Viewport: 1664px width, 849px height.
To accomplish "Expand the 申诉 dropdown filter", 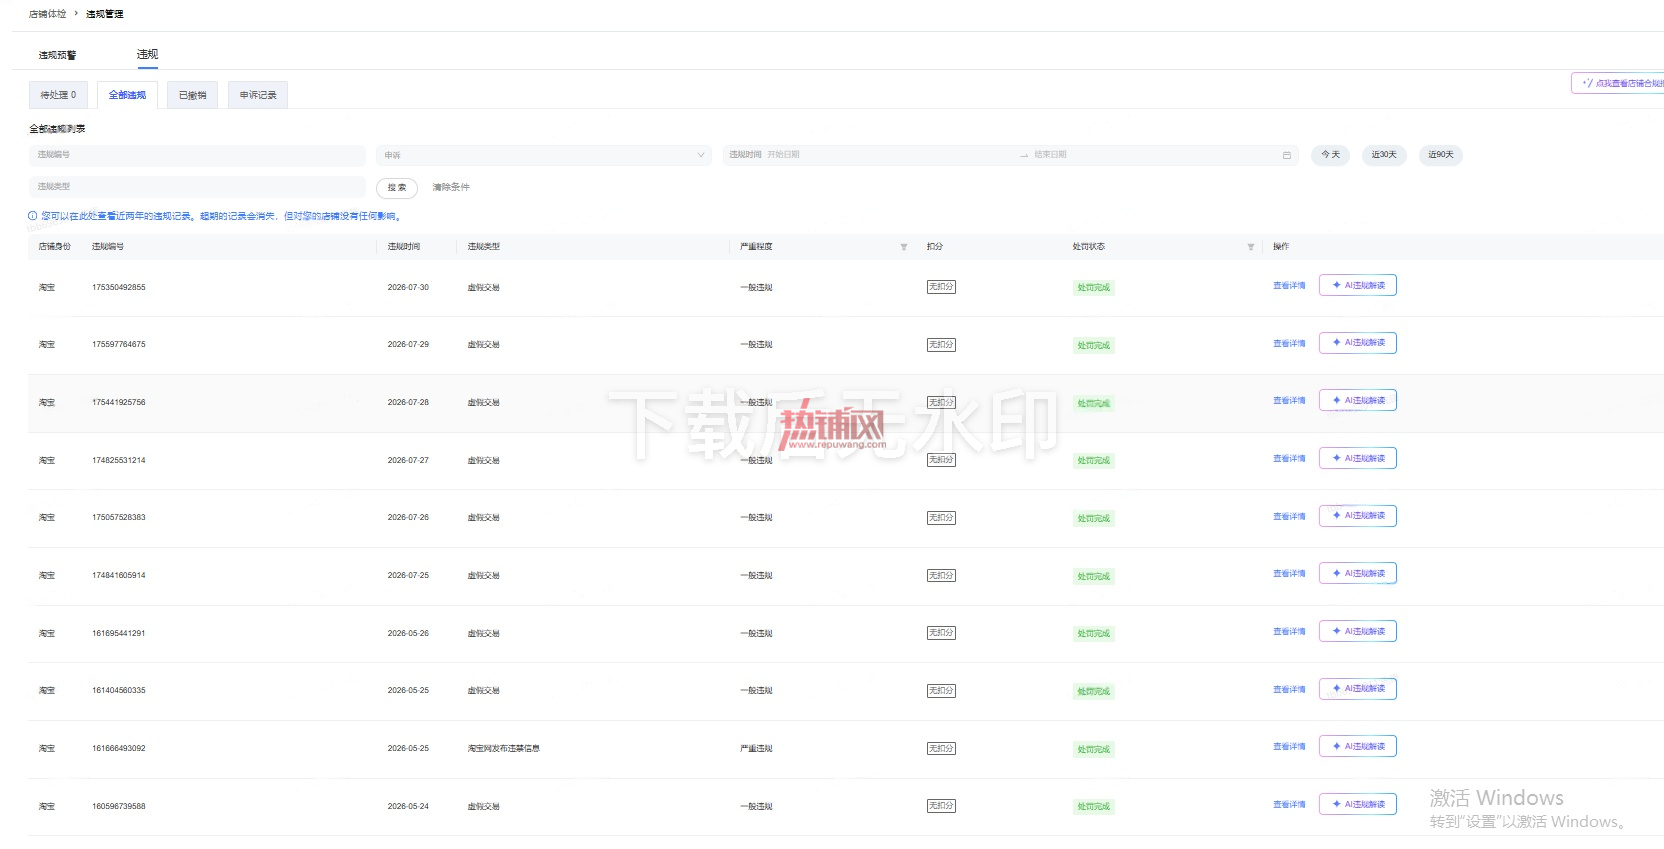I will pos(543,155).
